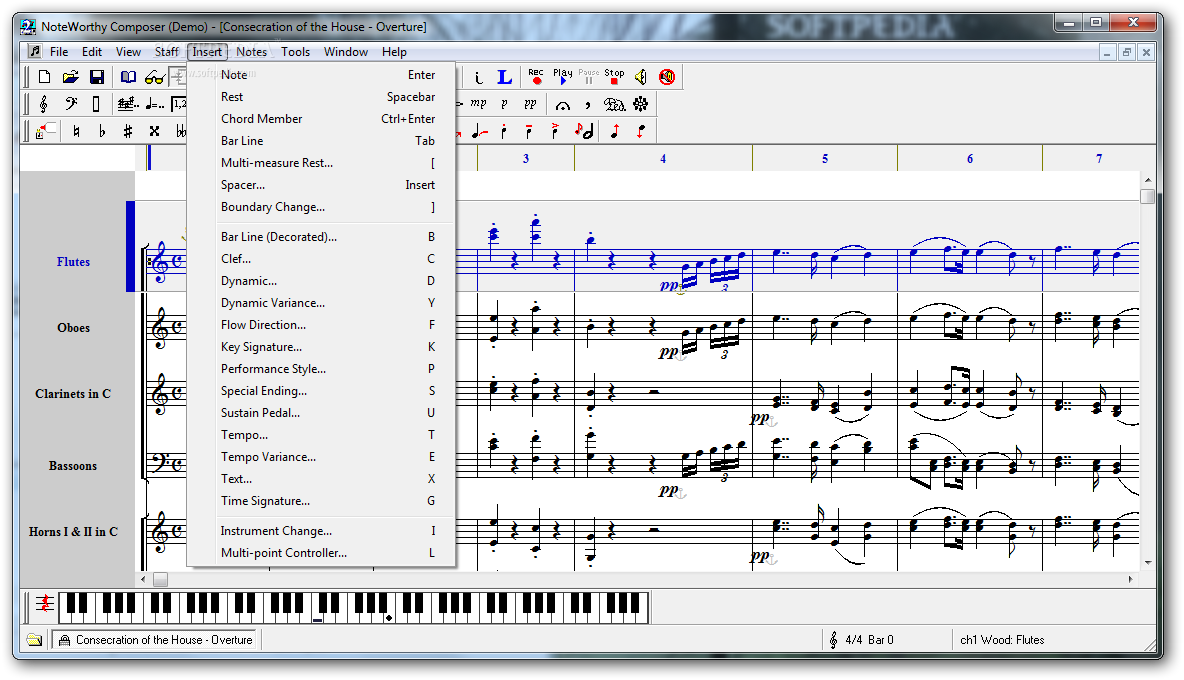This screenshot has width=1184, height=680.
Task: Select the Bassoons staff label
Action: 73,466
